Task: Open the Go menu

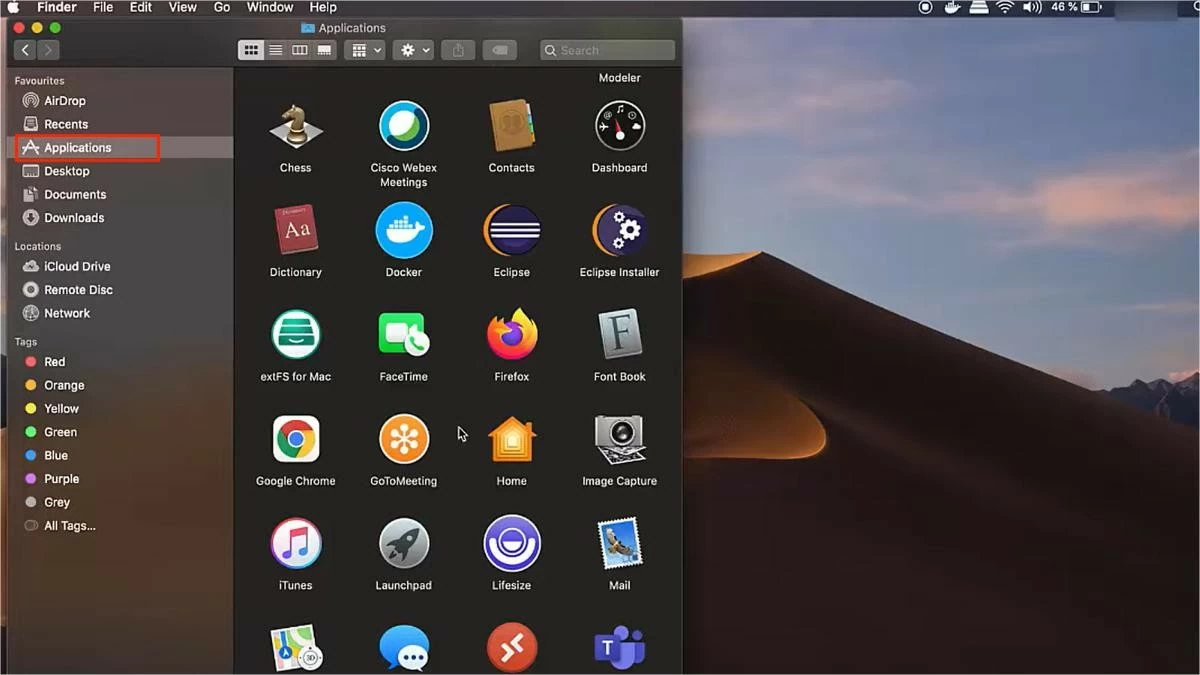Action: coord(221,7)
